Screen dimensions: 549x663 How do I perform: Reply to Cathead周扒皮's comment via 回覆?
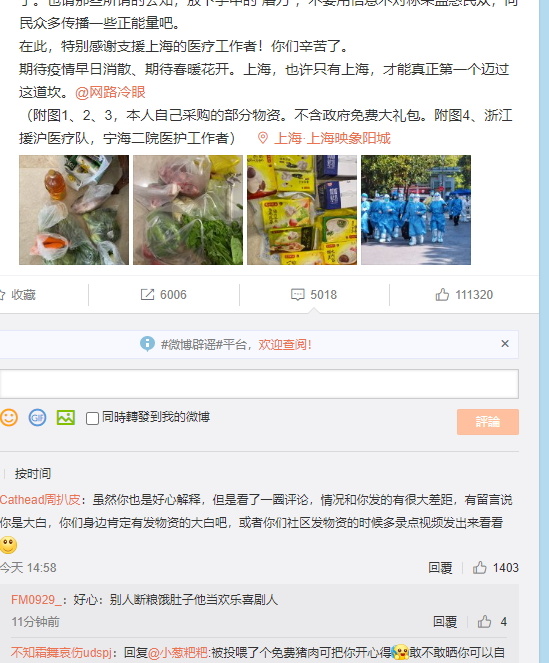[x=440, y=567]
